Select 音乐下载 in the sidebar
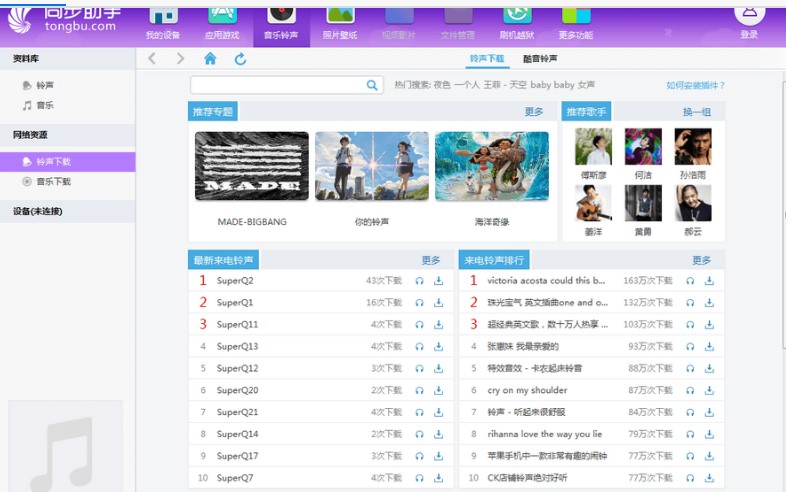 (54, 182)
